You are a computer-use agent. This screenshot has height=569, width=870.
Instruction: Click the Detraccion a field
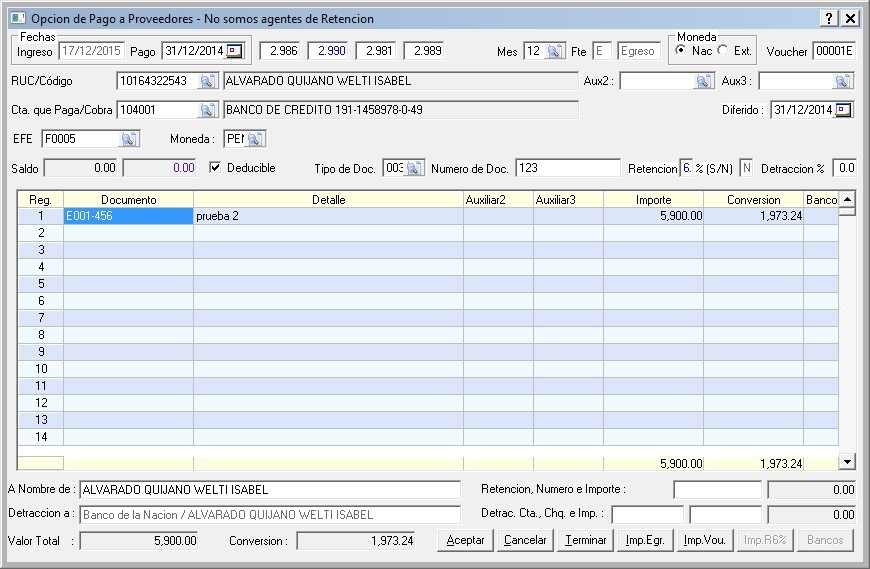(x=270, y=515)
